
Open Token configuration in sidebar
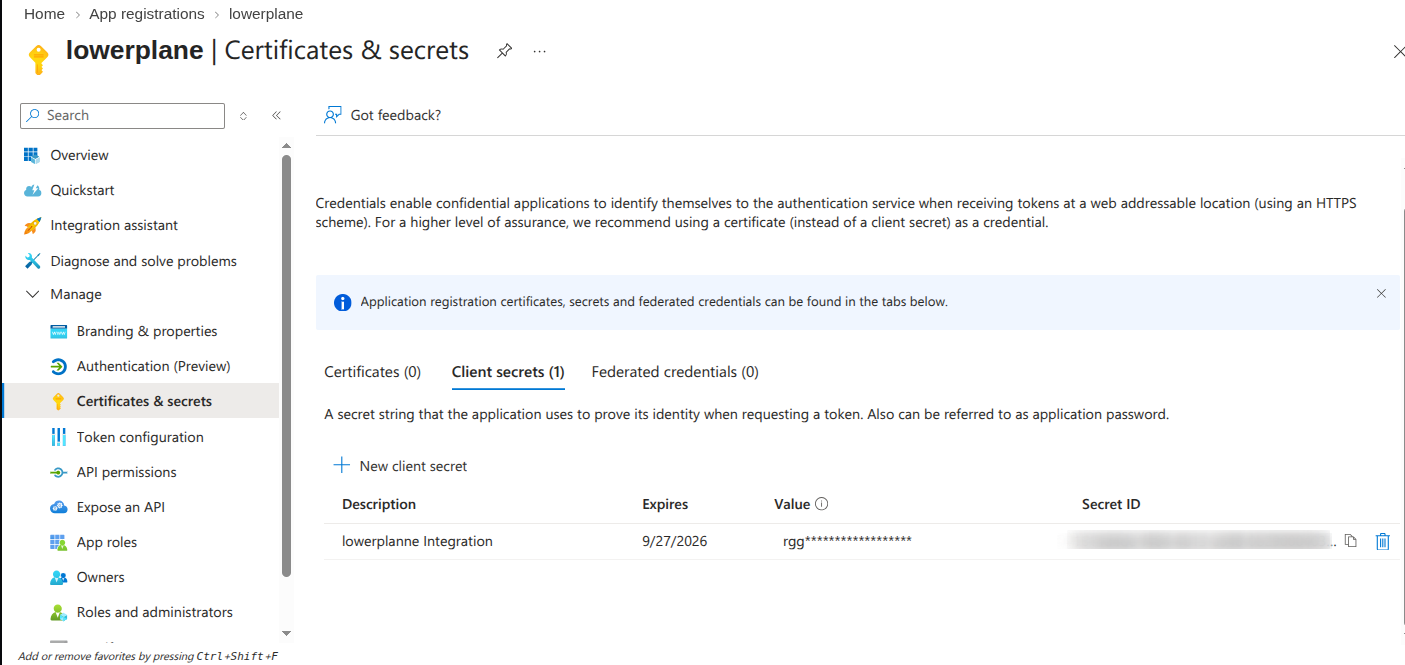pos(141,437)
